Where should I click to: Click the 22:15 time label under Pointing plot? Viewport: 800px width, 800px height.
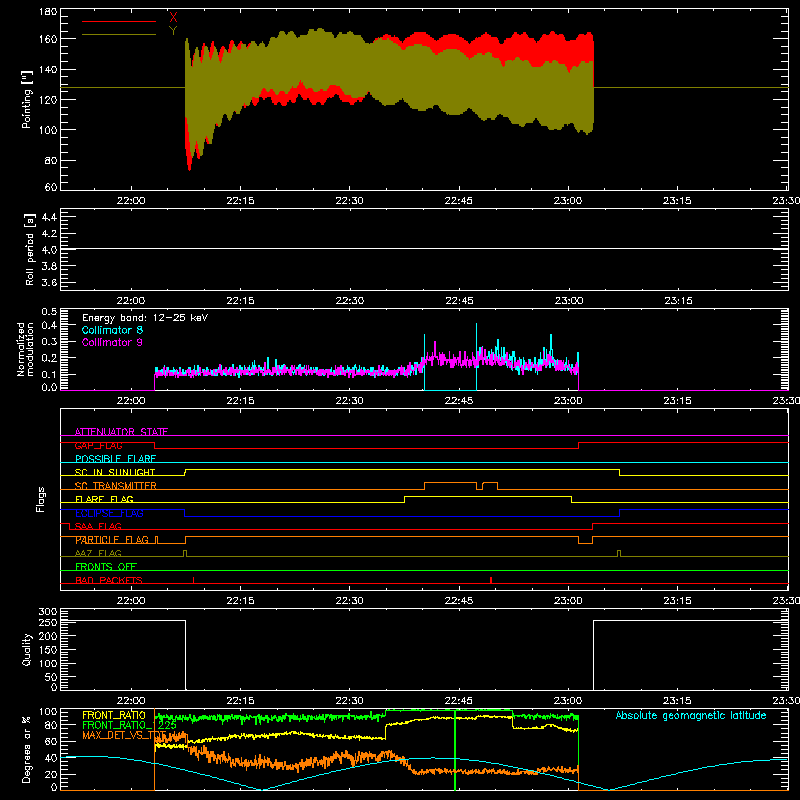point(240,201)
